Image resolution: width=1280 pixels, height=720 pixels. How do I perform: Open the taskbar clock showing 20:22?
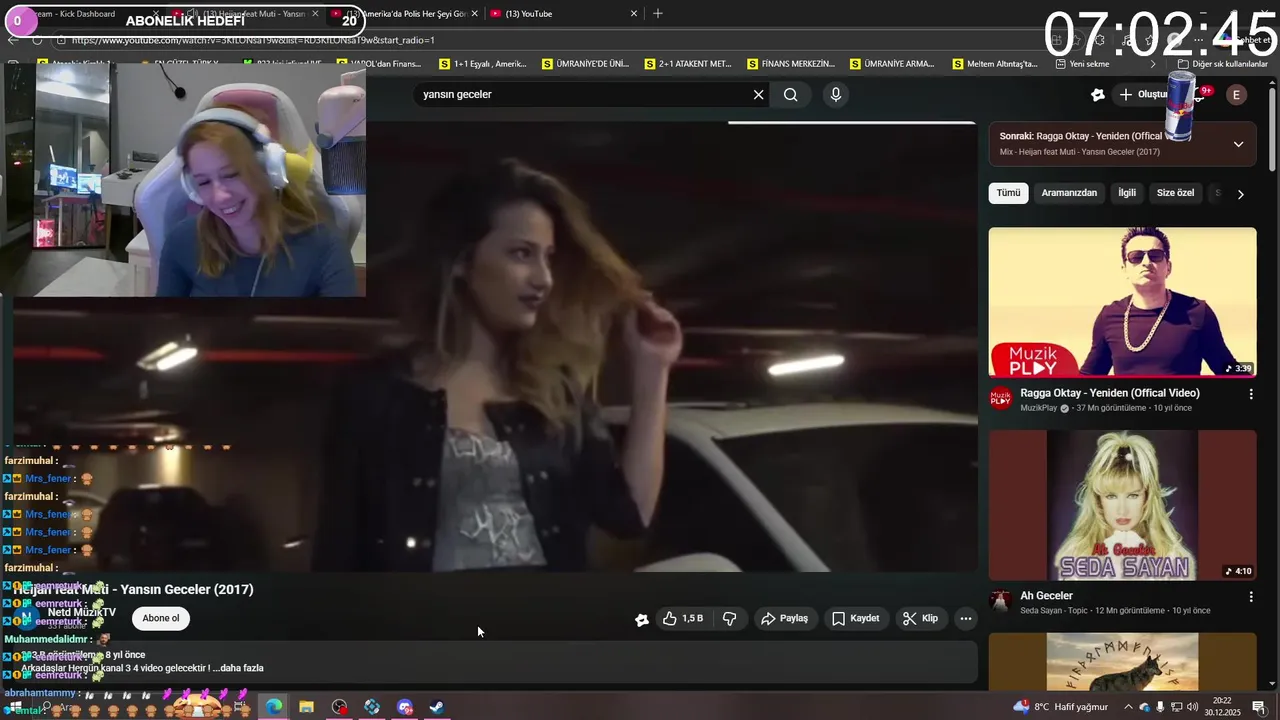(1223, 707)
